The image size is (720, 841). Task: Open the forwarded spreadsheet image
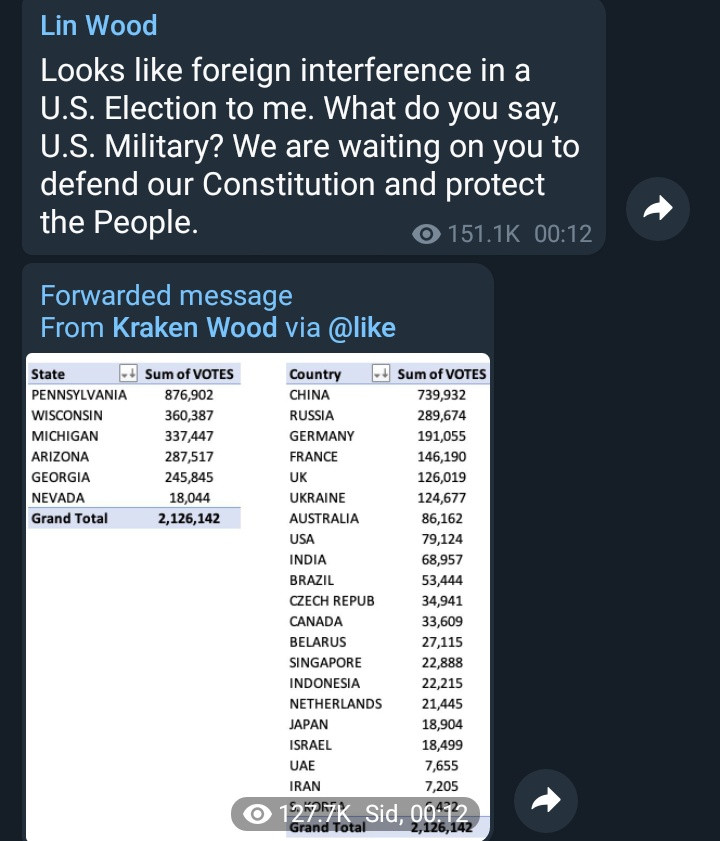pyautogui.click(x=258, y=596)
